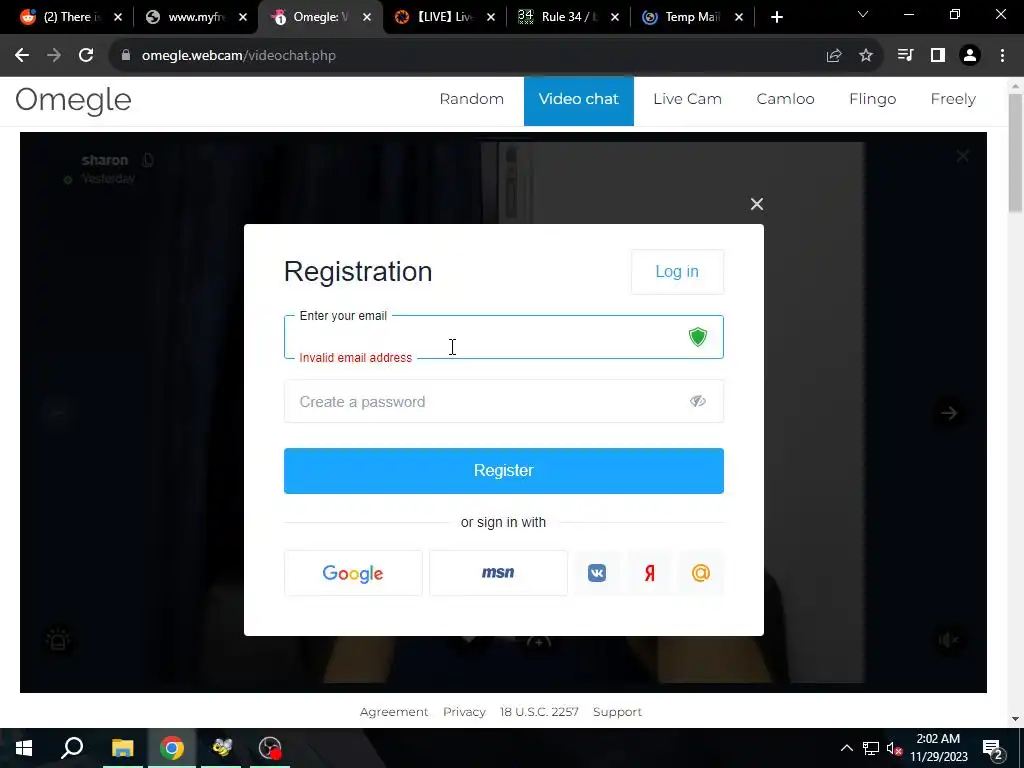Reload the page

tap(86, 56)
